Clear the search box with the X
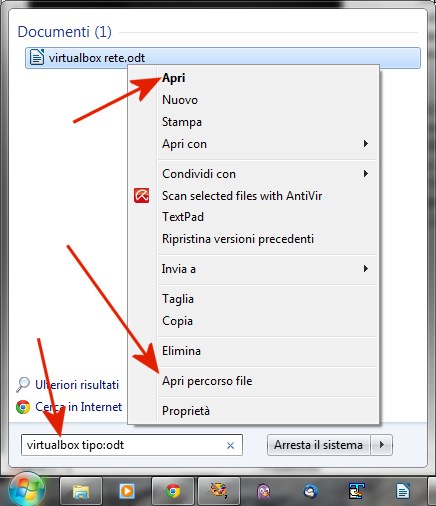 pos(230,445)
